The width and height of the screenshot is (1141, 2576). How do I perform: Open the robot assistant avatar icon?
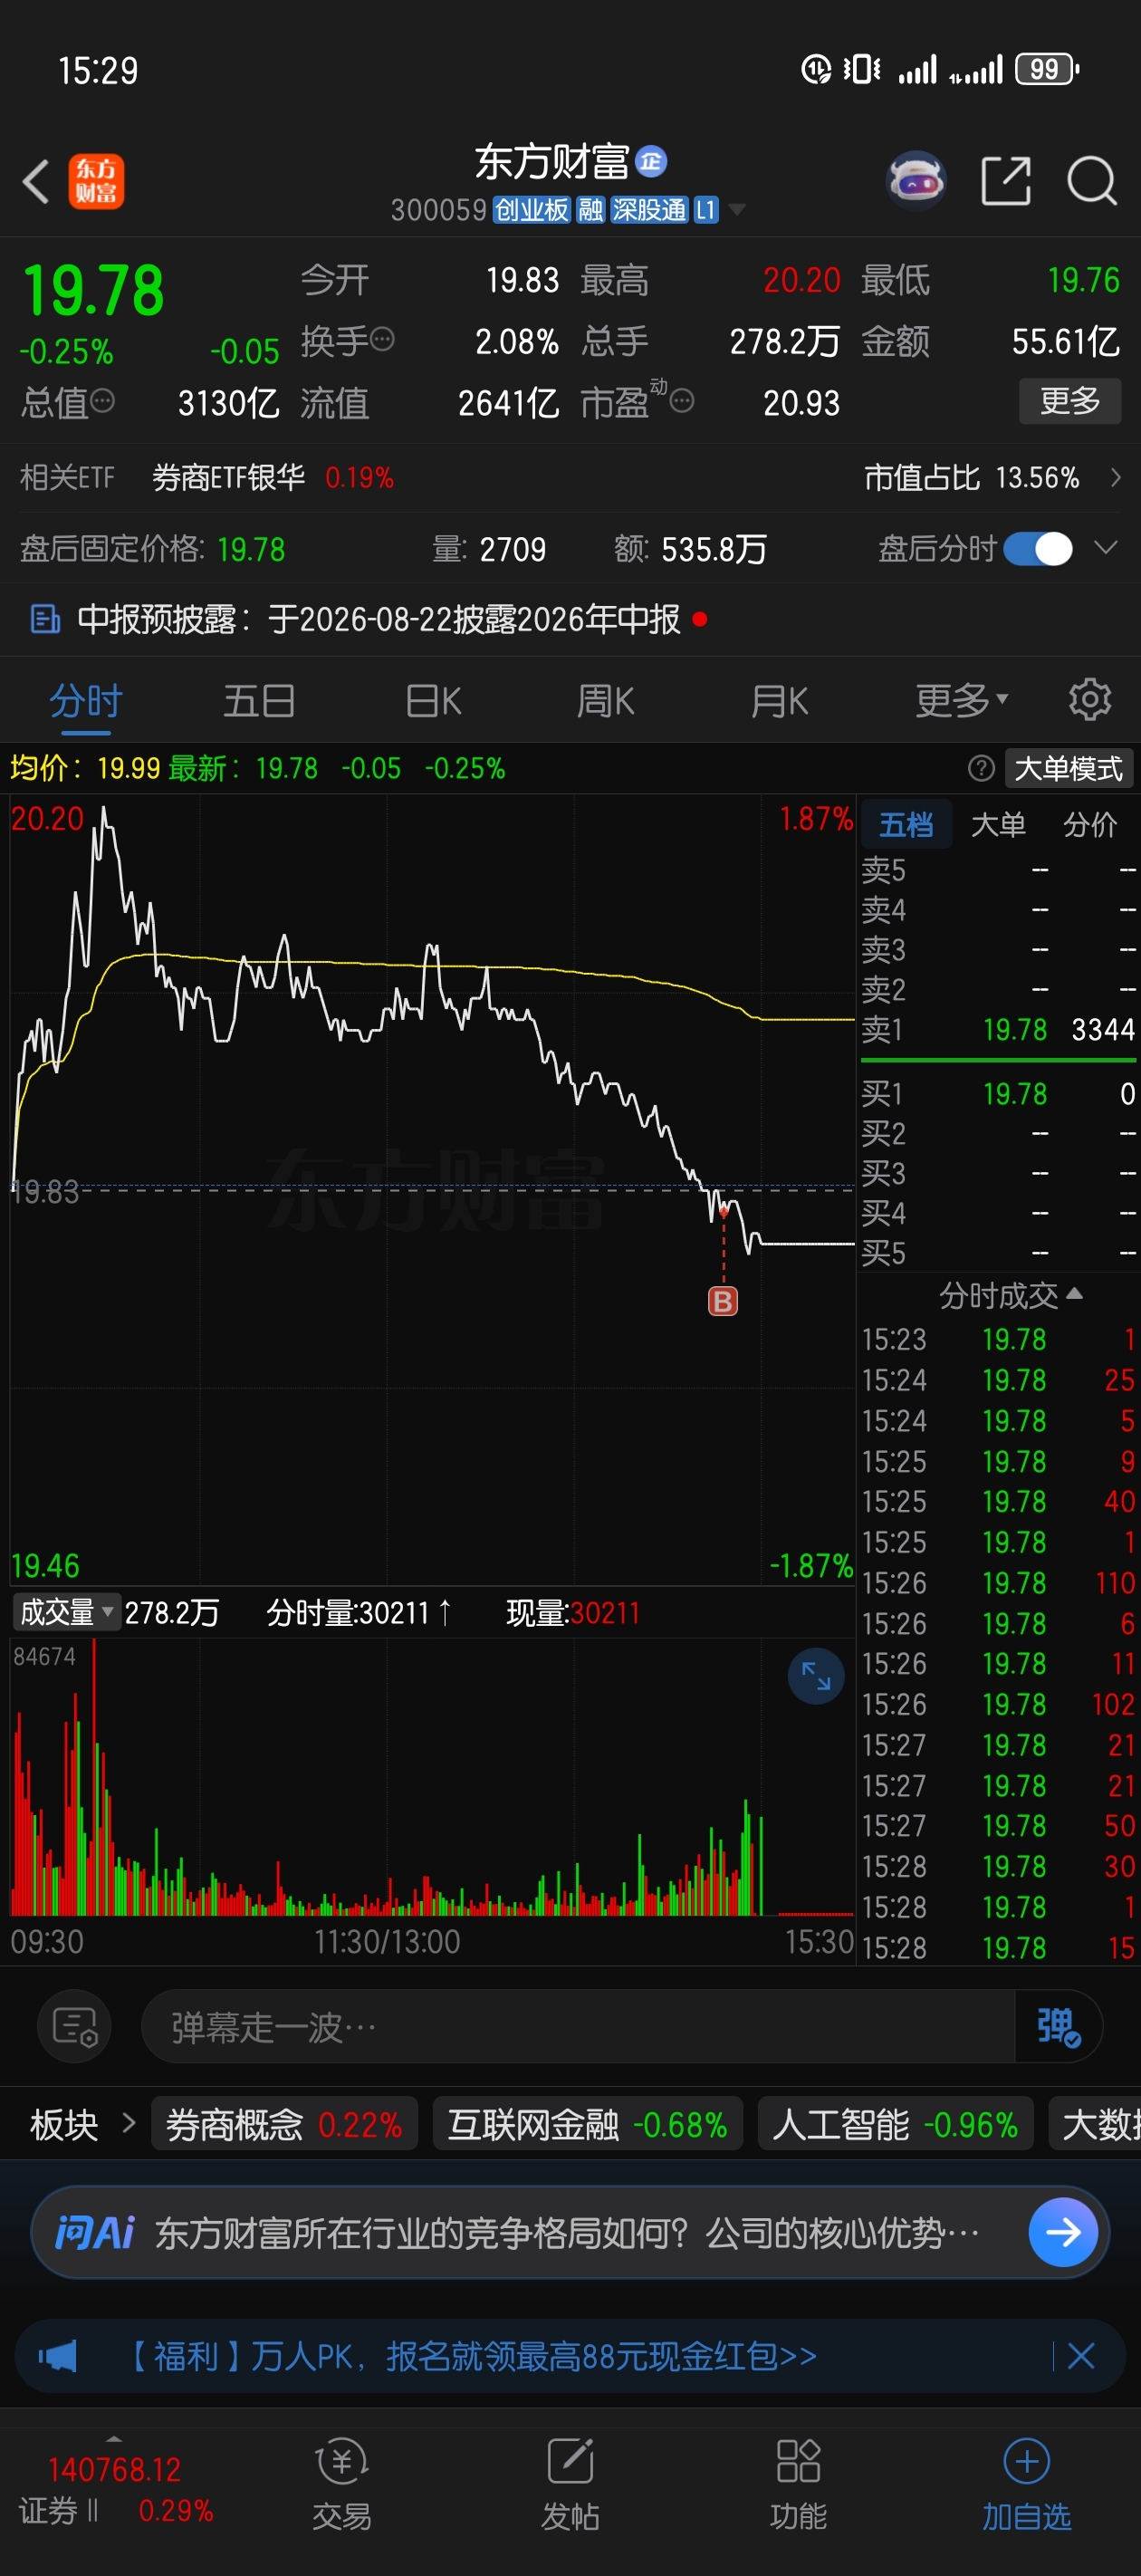[916, 181]
